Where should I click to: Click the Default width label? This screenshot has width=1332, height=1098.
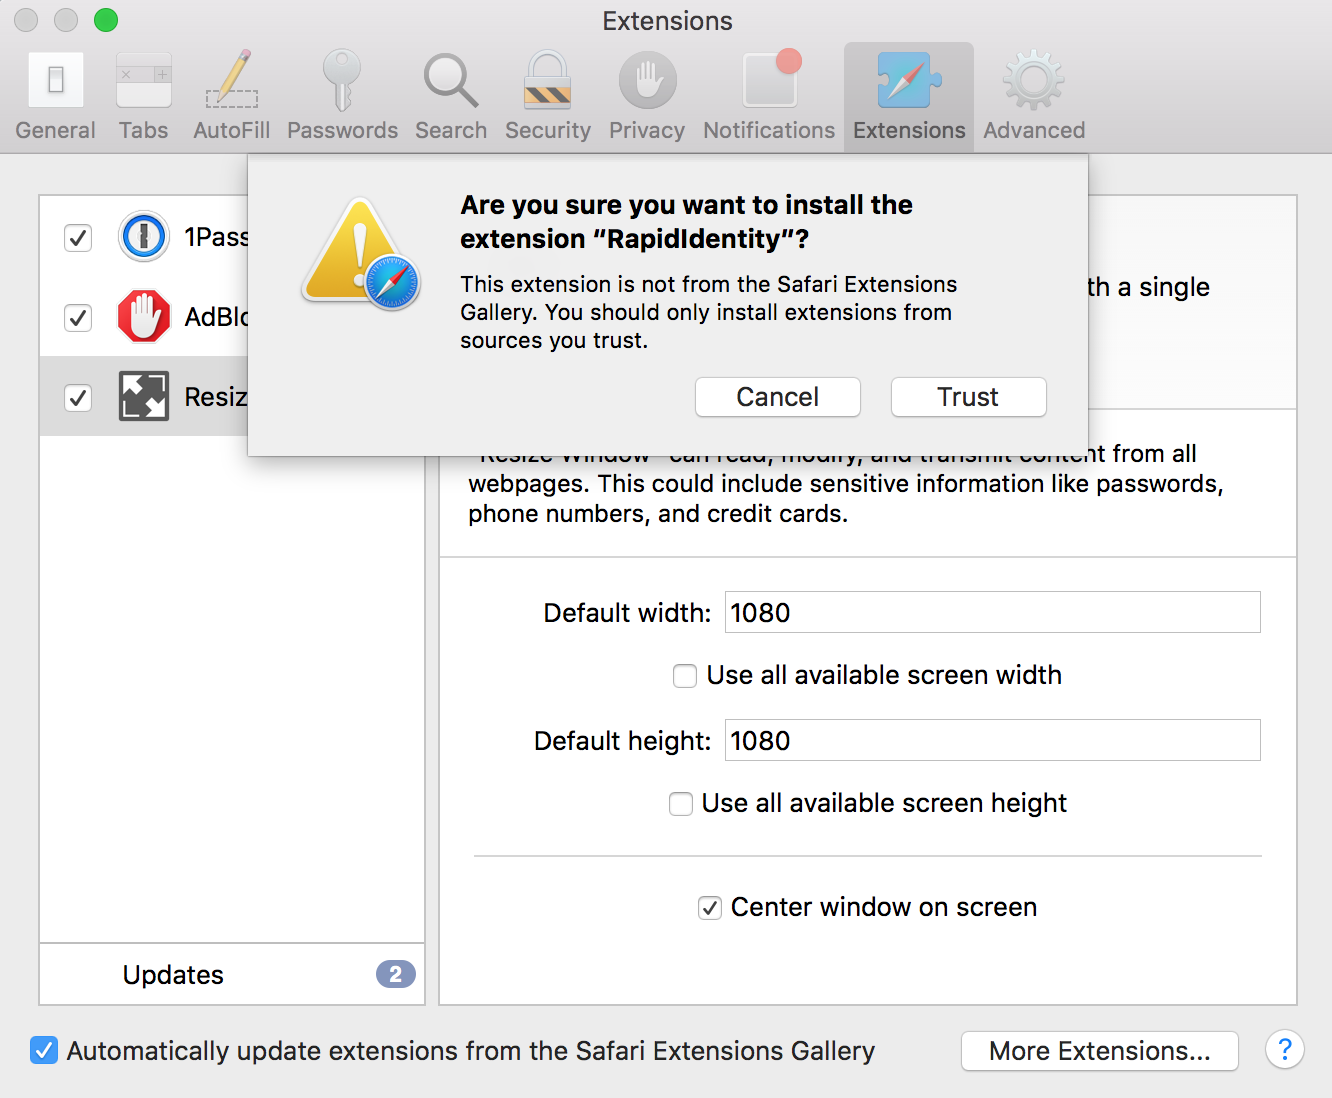(x=627, y=613)
